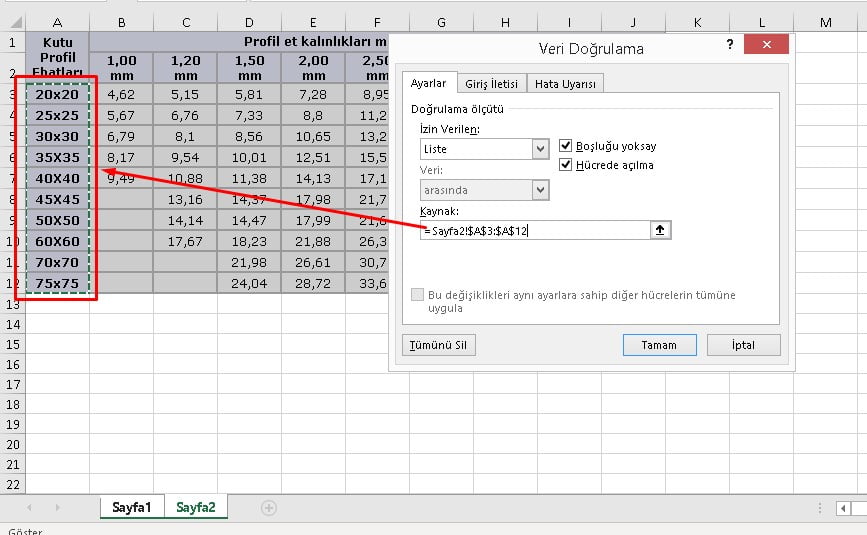Select column header M
This screenshot has height=535, width=867.
point(825,22)
